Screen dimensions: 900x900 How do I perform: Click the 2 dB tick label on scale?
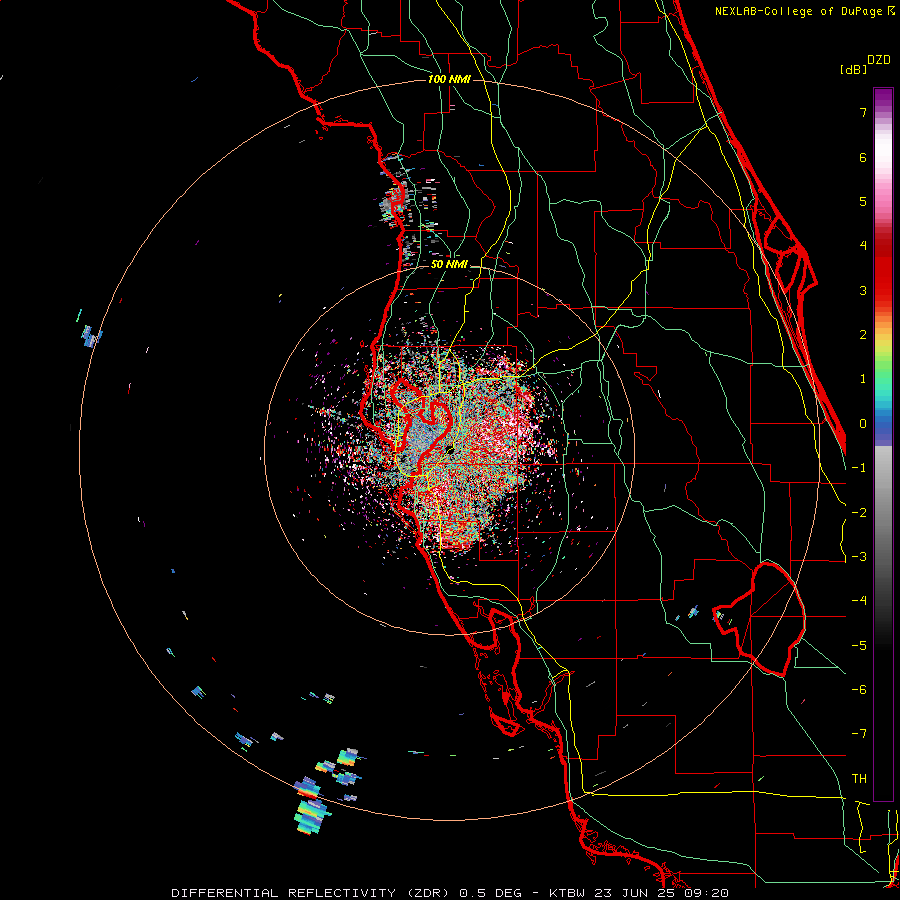pyautogui.click(x=863, y=335)
